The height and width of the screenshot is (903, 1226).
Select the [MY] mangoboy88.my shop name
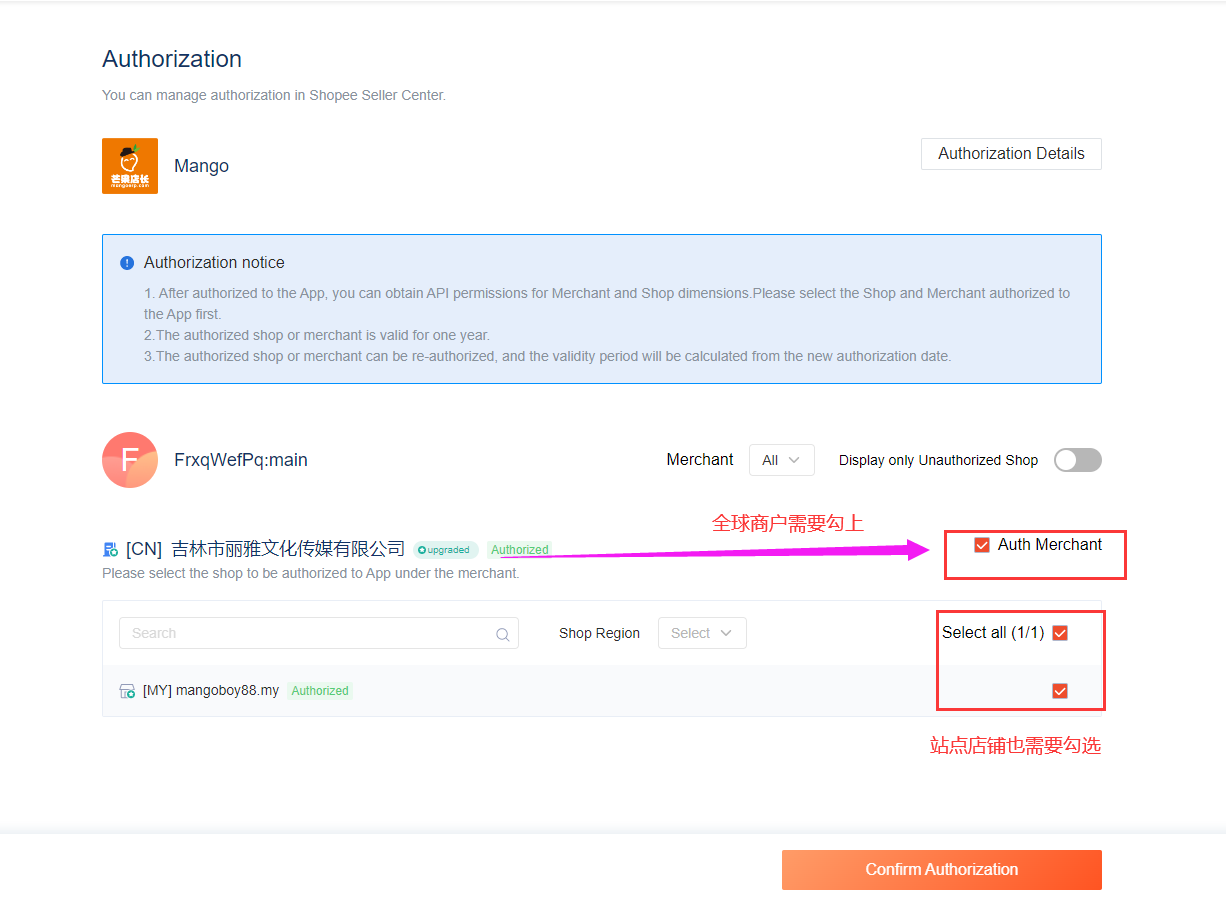coord(211,691)
